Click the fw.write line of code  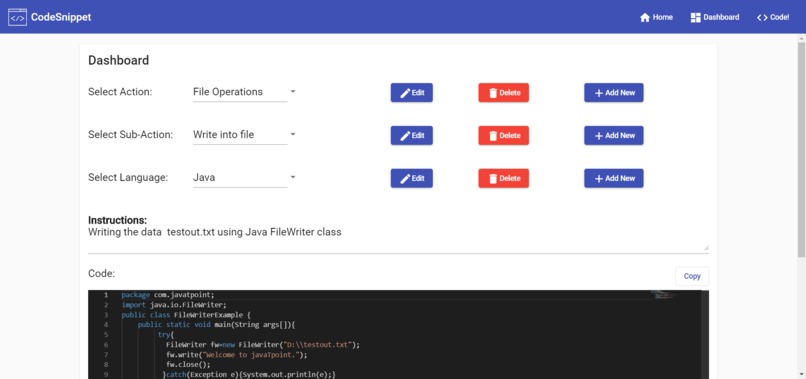coord(236,354)
